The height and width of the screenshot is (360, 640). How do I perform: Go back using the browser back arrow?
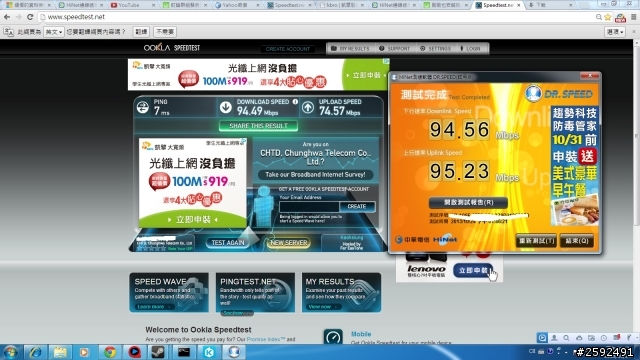pos(7,17)
